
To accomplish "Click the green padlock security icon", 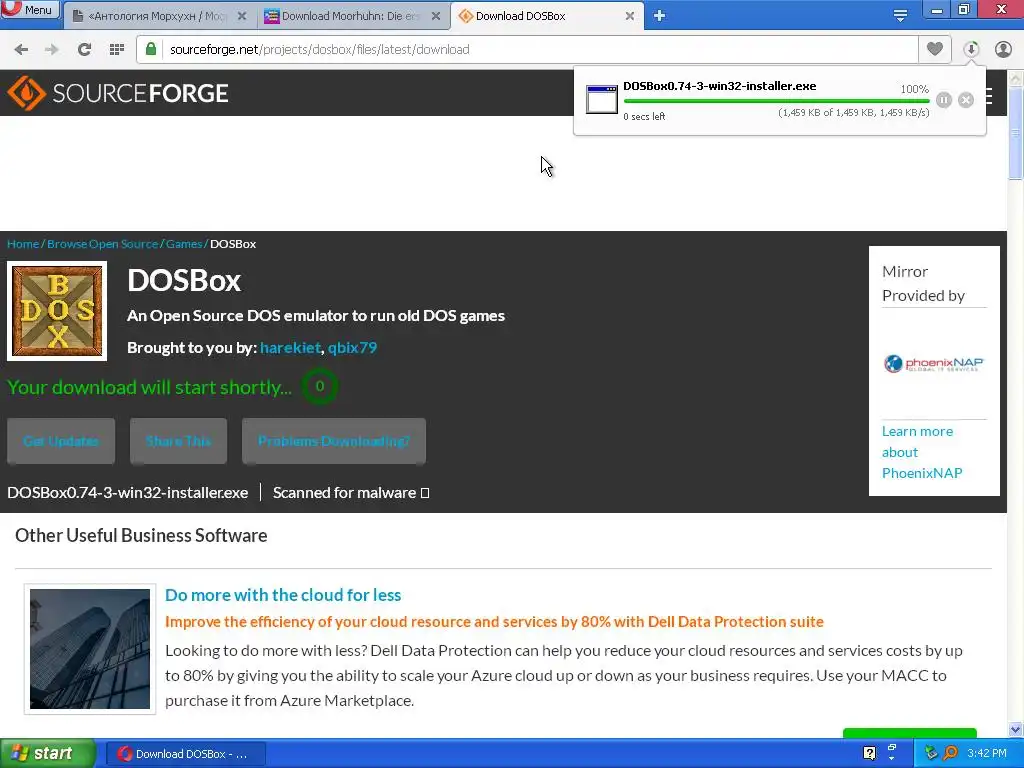I will coord(151,49).
